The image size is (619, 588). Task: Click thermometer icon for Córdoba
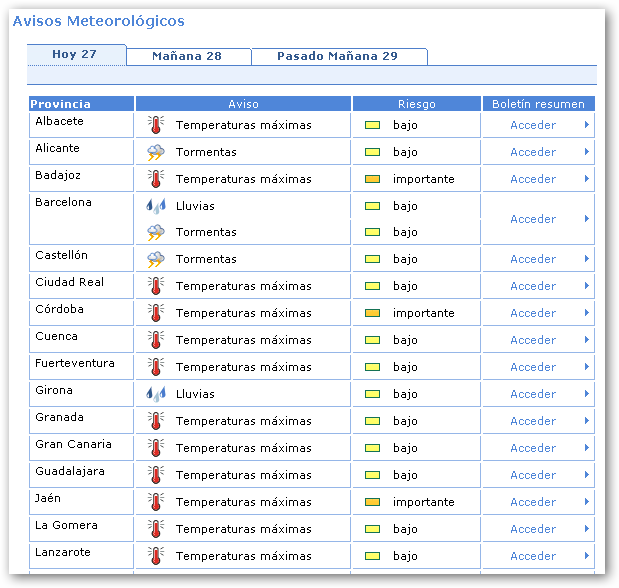pos(155,313)
